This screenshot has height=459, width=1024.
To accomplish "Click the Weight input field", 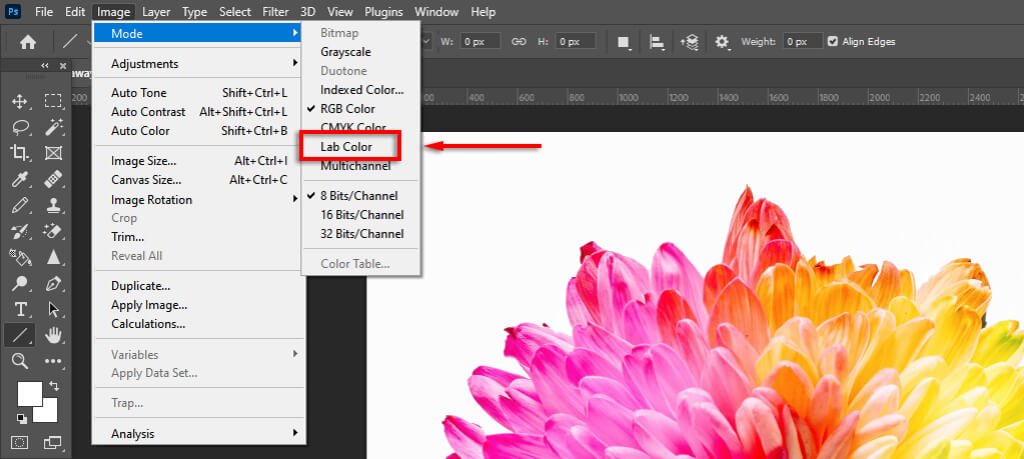I will [801, 42].
